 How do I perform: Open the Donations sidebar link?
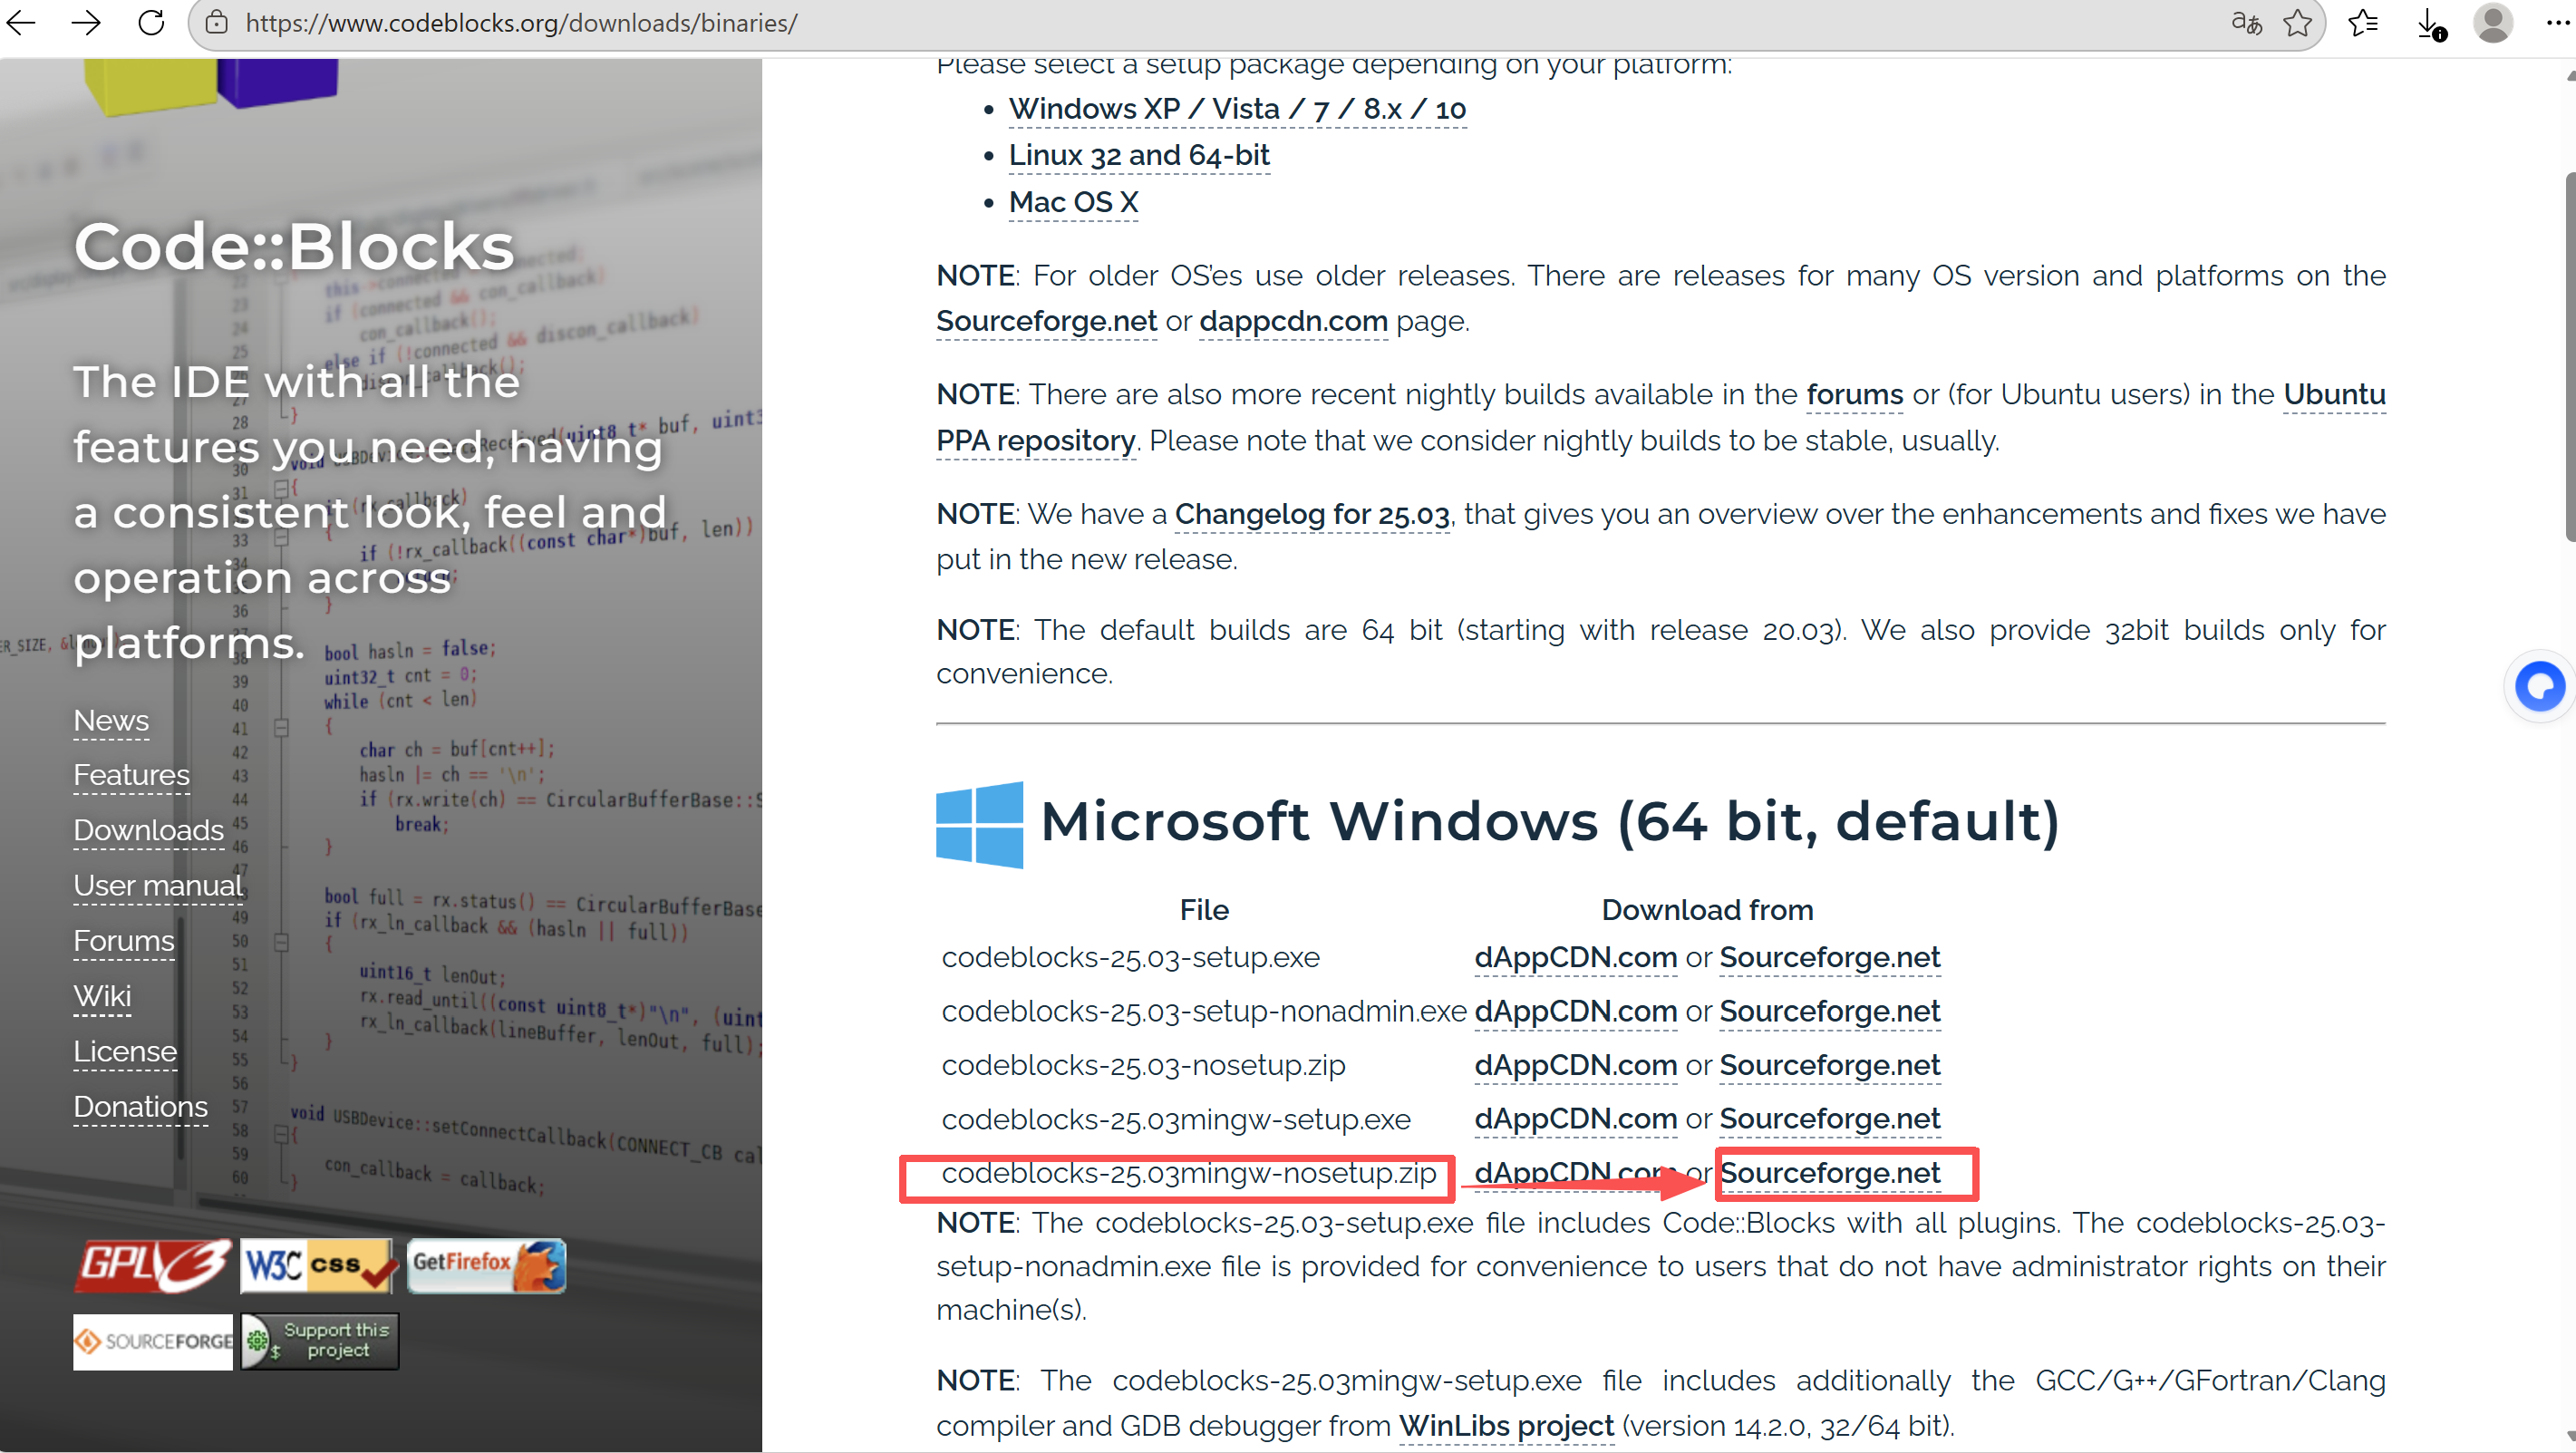tap(141, 1106)
